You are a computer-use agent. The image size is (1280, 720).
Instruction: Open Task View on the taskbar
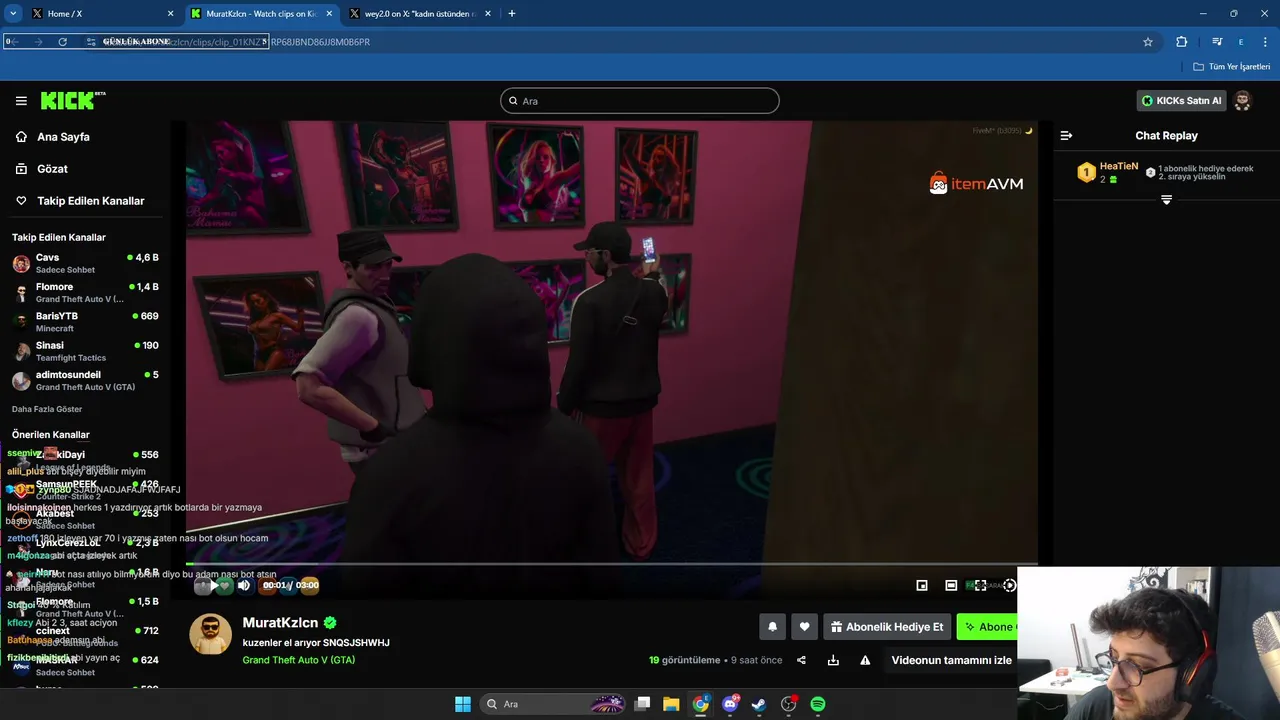(x=643, y=704)
